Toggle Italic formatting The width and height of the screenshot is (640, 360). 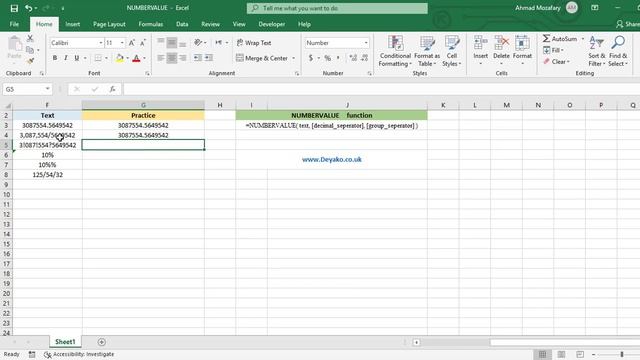click(x=66, y=58)
